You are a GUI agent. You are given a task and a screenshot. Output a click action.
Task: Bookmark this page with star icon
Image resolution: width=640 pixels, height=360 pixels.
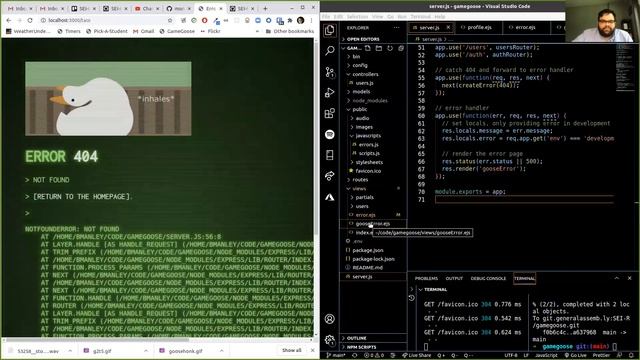click(x=170, y=20)
